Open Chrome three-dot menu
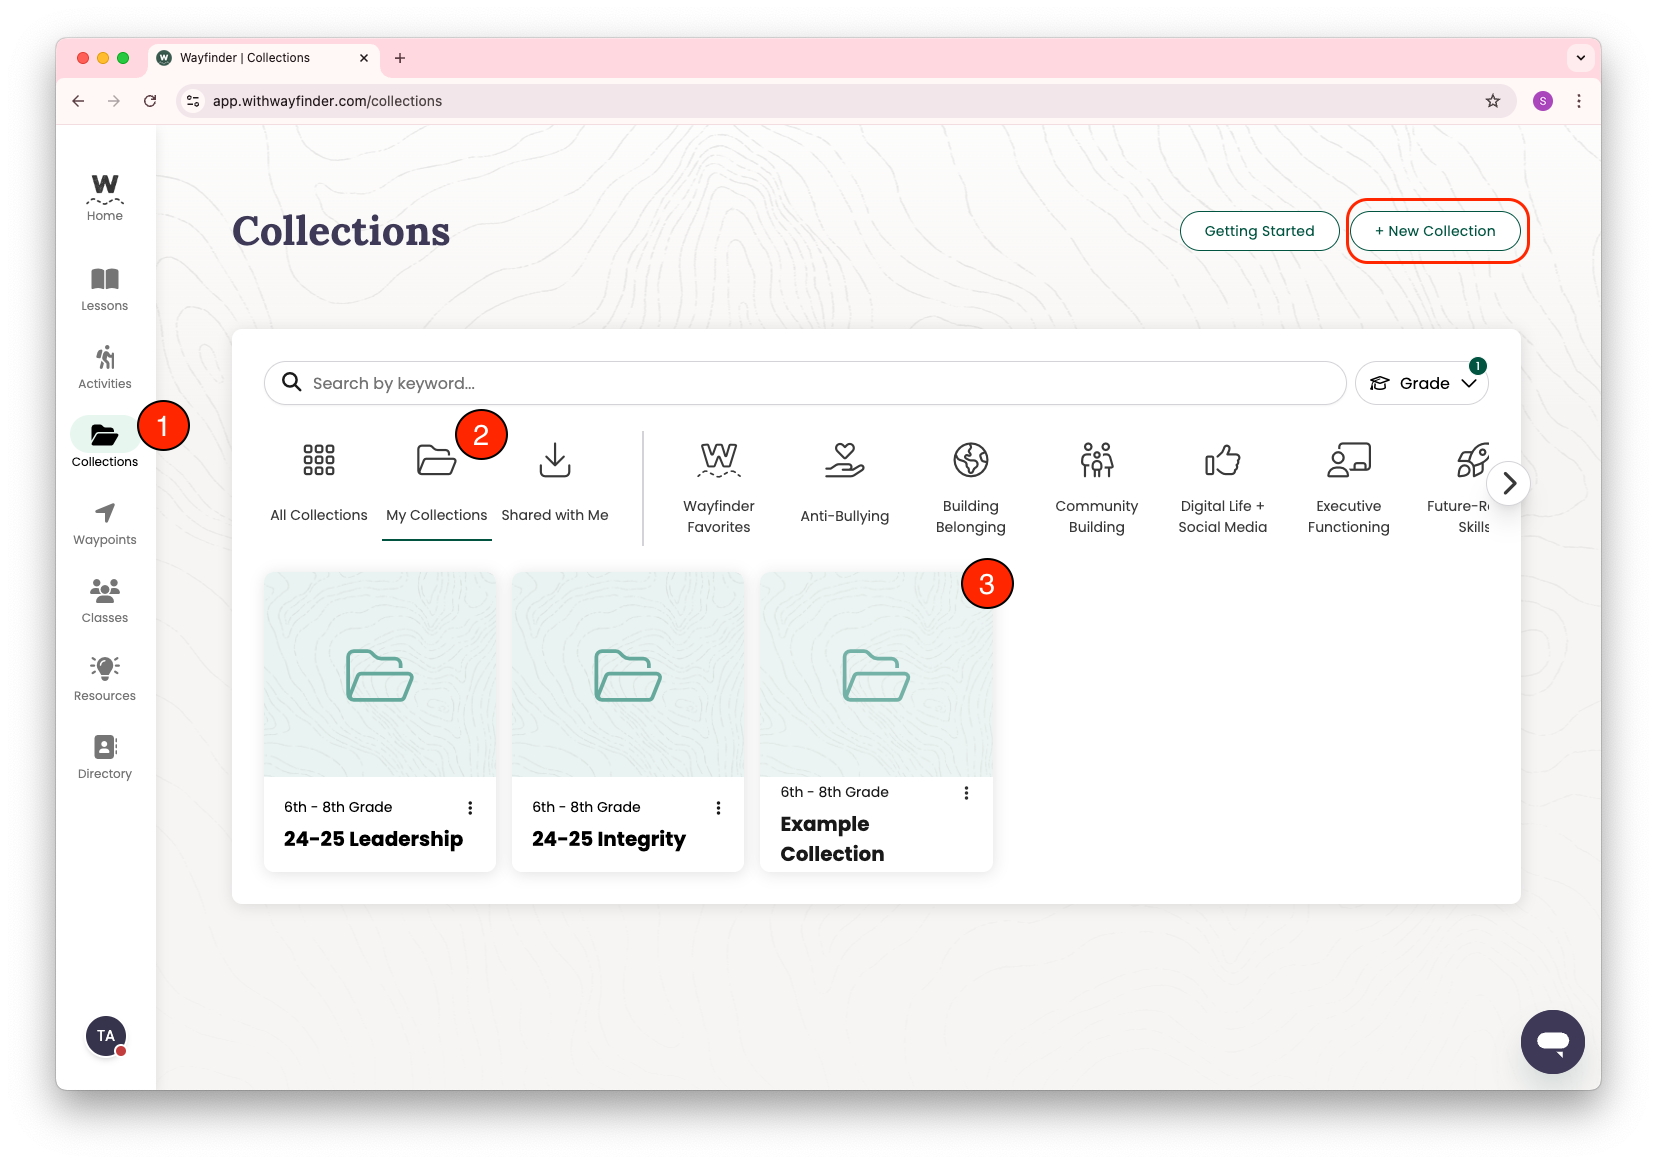1657x1164 pixels. tap(1579, 101)
